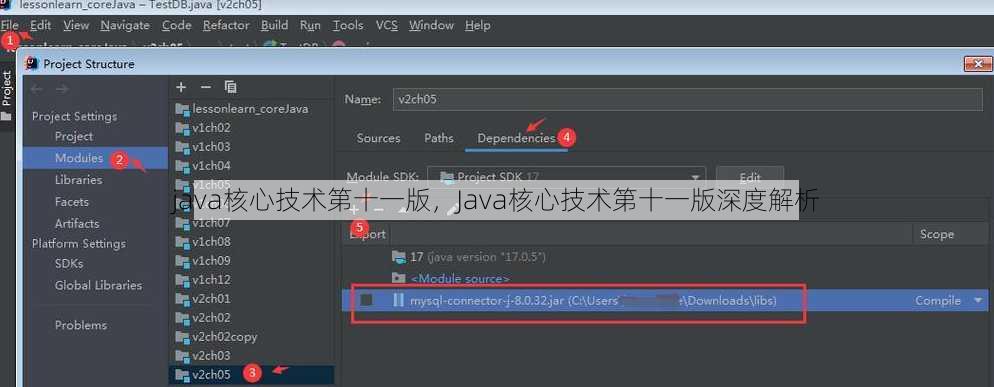This screenshot has width=994, height=387.
Task: Select Global Libraries under Platform Settings
Action: tap(98, 285)
